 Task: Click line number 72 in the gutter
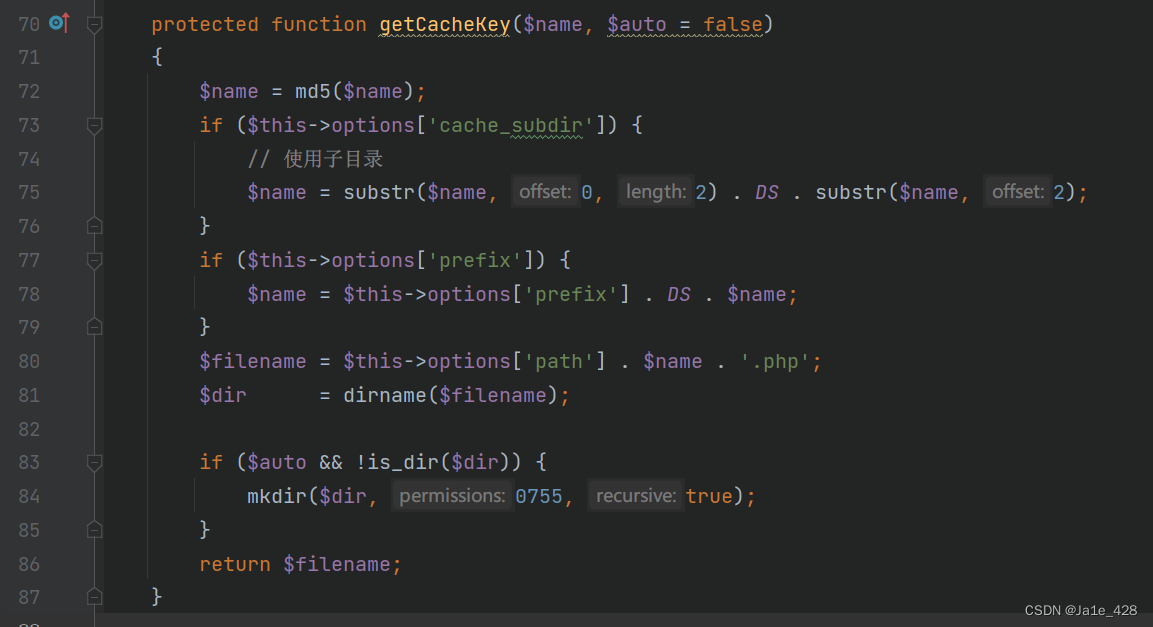click(x=29, y=91)
